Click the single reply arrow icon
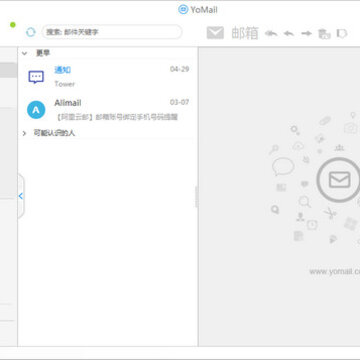This screenshot has width=360, height=360. tap(289, 33)
